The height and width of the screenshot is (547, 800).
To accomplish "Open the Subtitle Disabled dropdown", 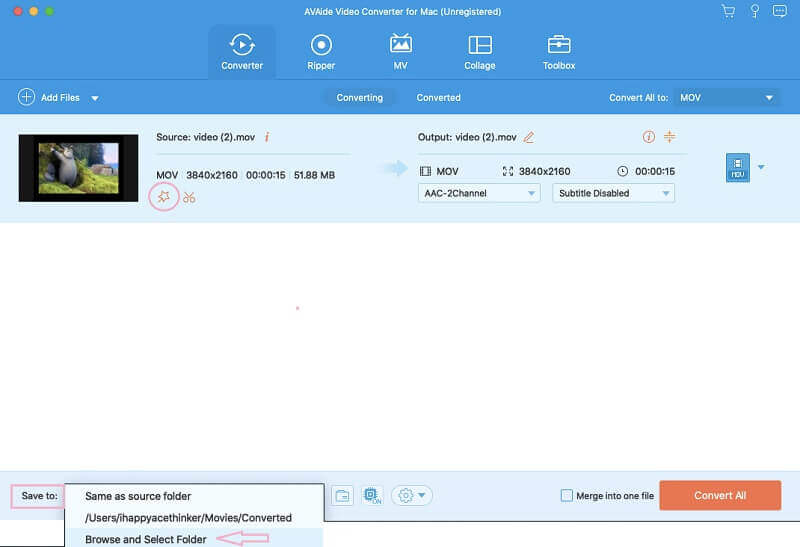I will click(613, 193).
